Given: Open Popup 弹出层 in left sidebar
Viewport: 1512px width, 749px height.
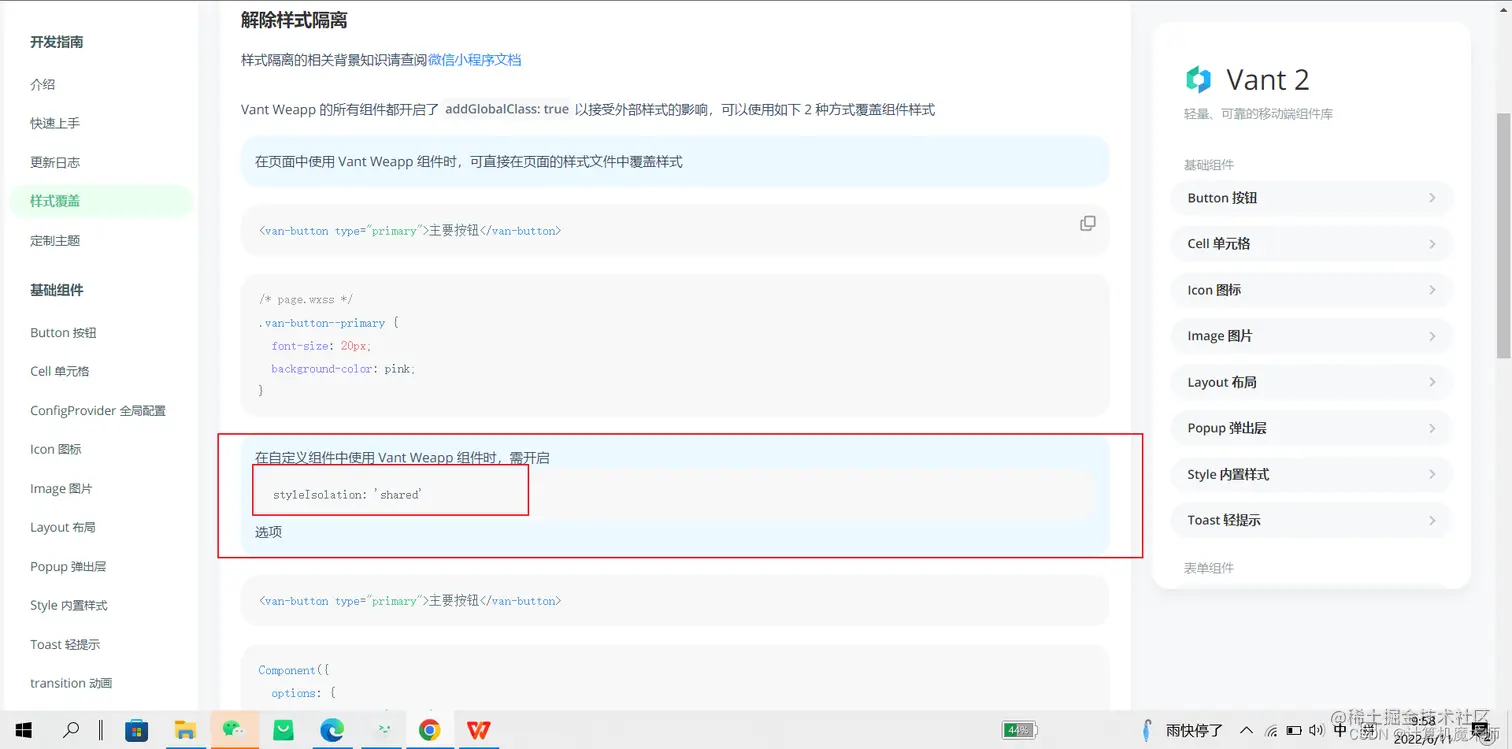Looking at the screenshot, I should pyautogui.click(x=68, y=566).
